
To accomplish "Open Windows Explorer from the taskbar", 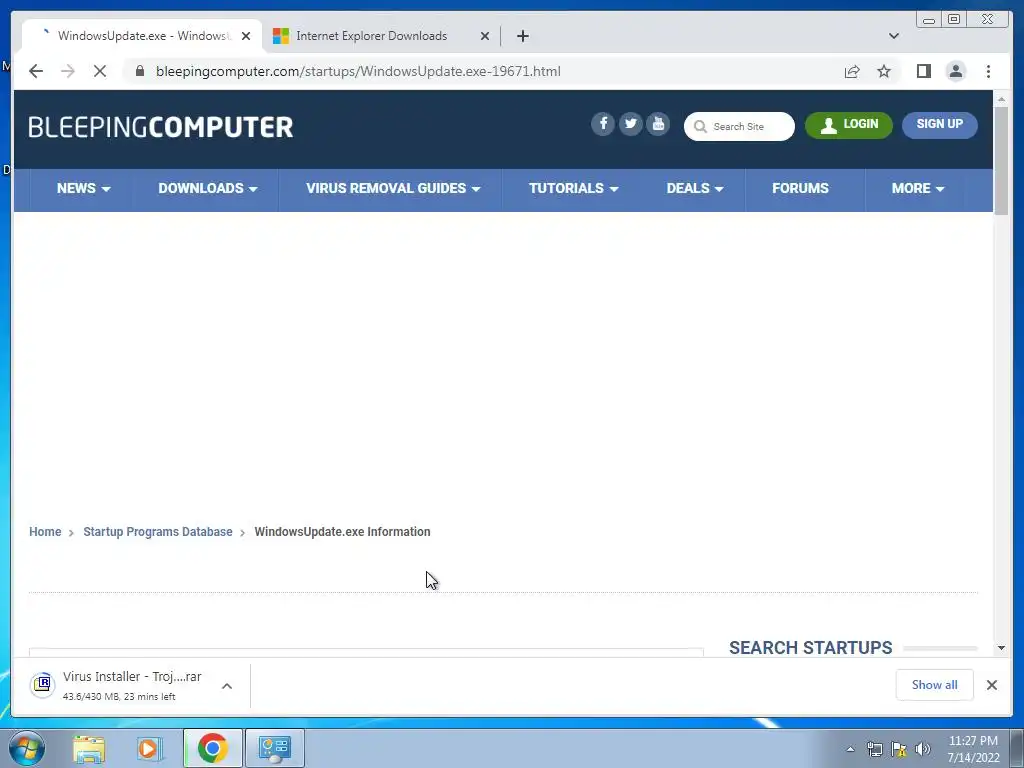I will (89, 748).
